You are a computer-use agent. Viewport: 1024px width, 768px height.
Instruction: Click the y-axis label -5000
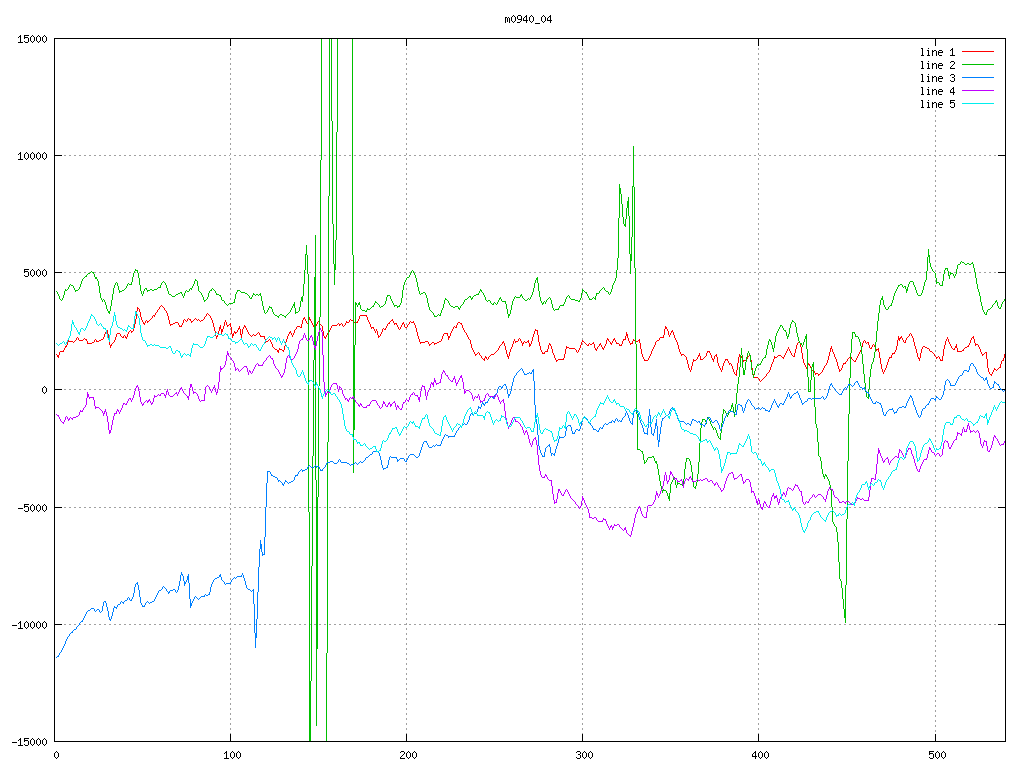tap(32, 507)
